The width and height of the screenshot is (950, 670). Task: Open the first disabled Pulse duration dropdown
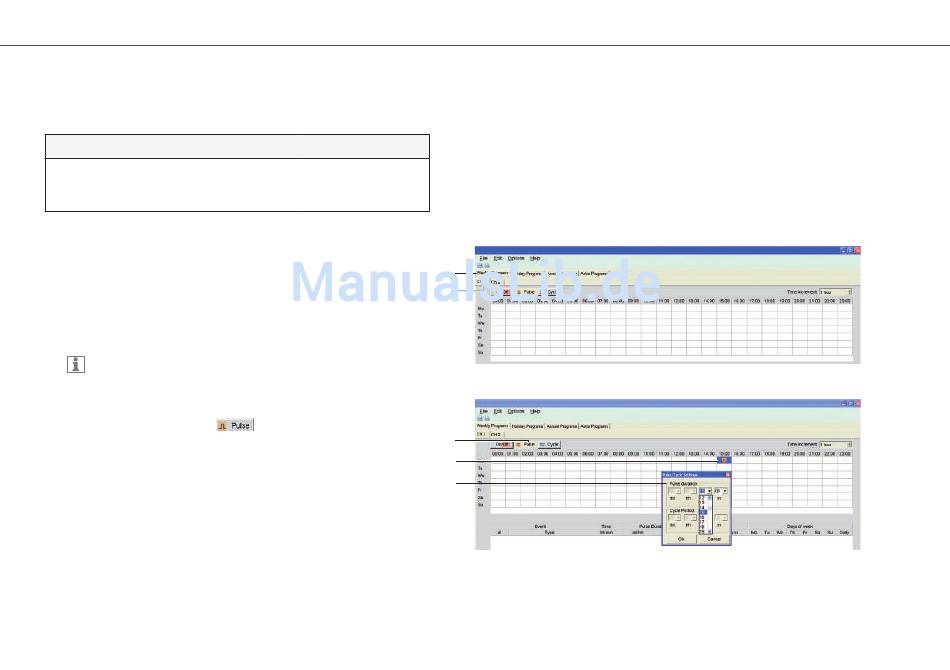pos(674,491)
